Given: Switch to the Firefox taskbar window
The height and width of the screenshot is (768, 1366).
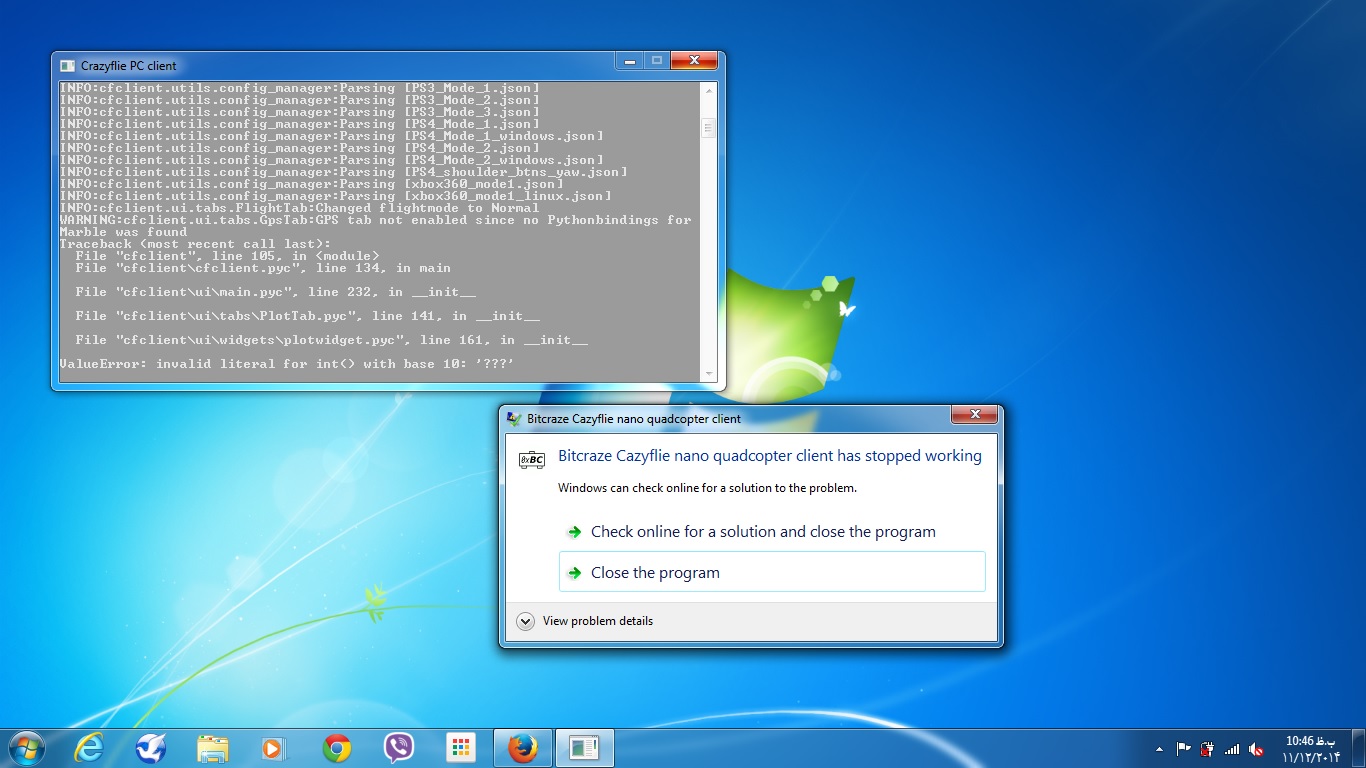Looking at the screenshot, I should click(523, 748).
